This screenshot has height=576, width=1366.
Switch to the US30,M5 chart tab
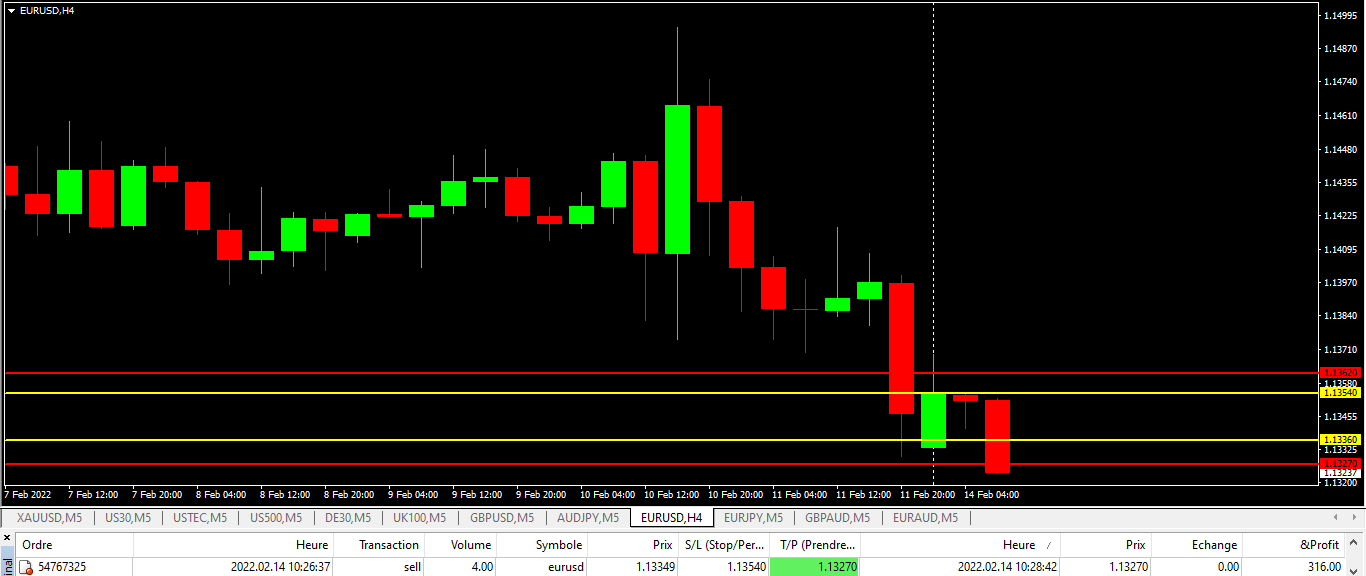128,518
